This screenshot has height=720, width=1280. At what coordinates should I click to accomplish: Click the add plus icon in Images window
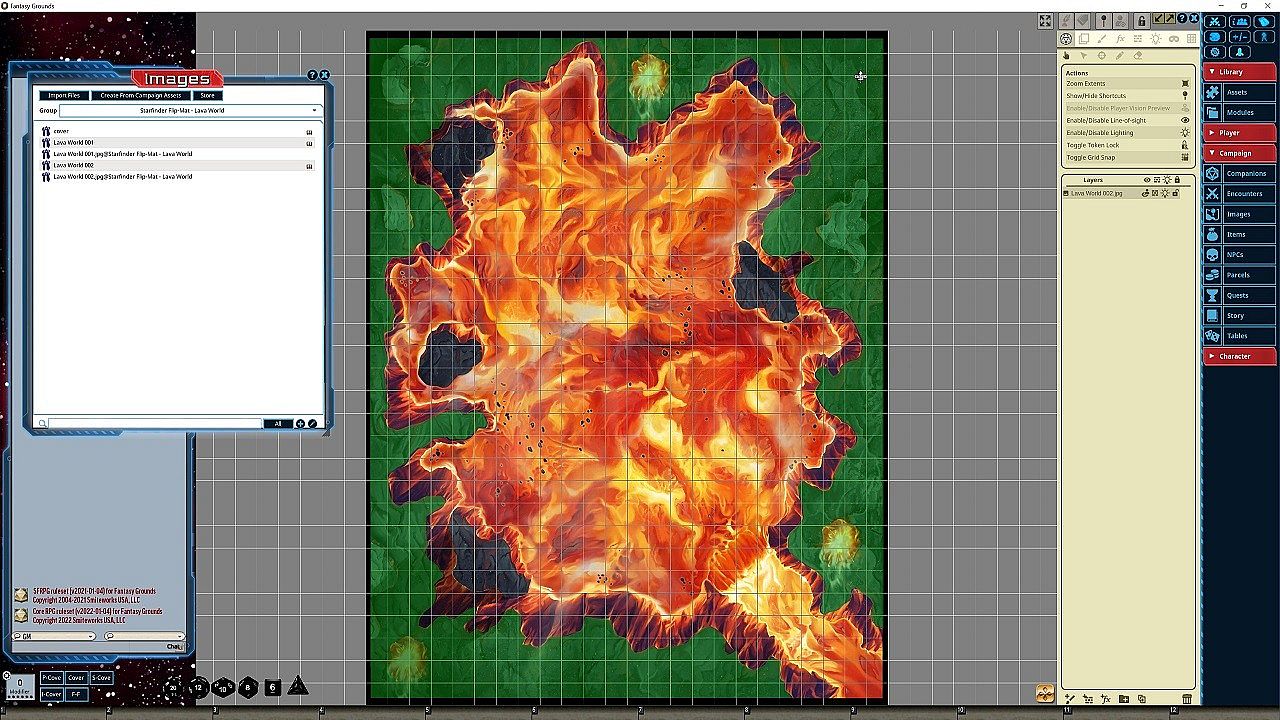click(x=300, y=424)
